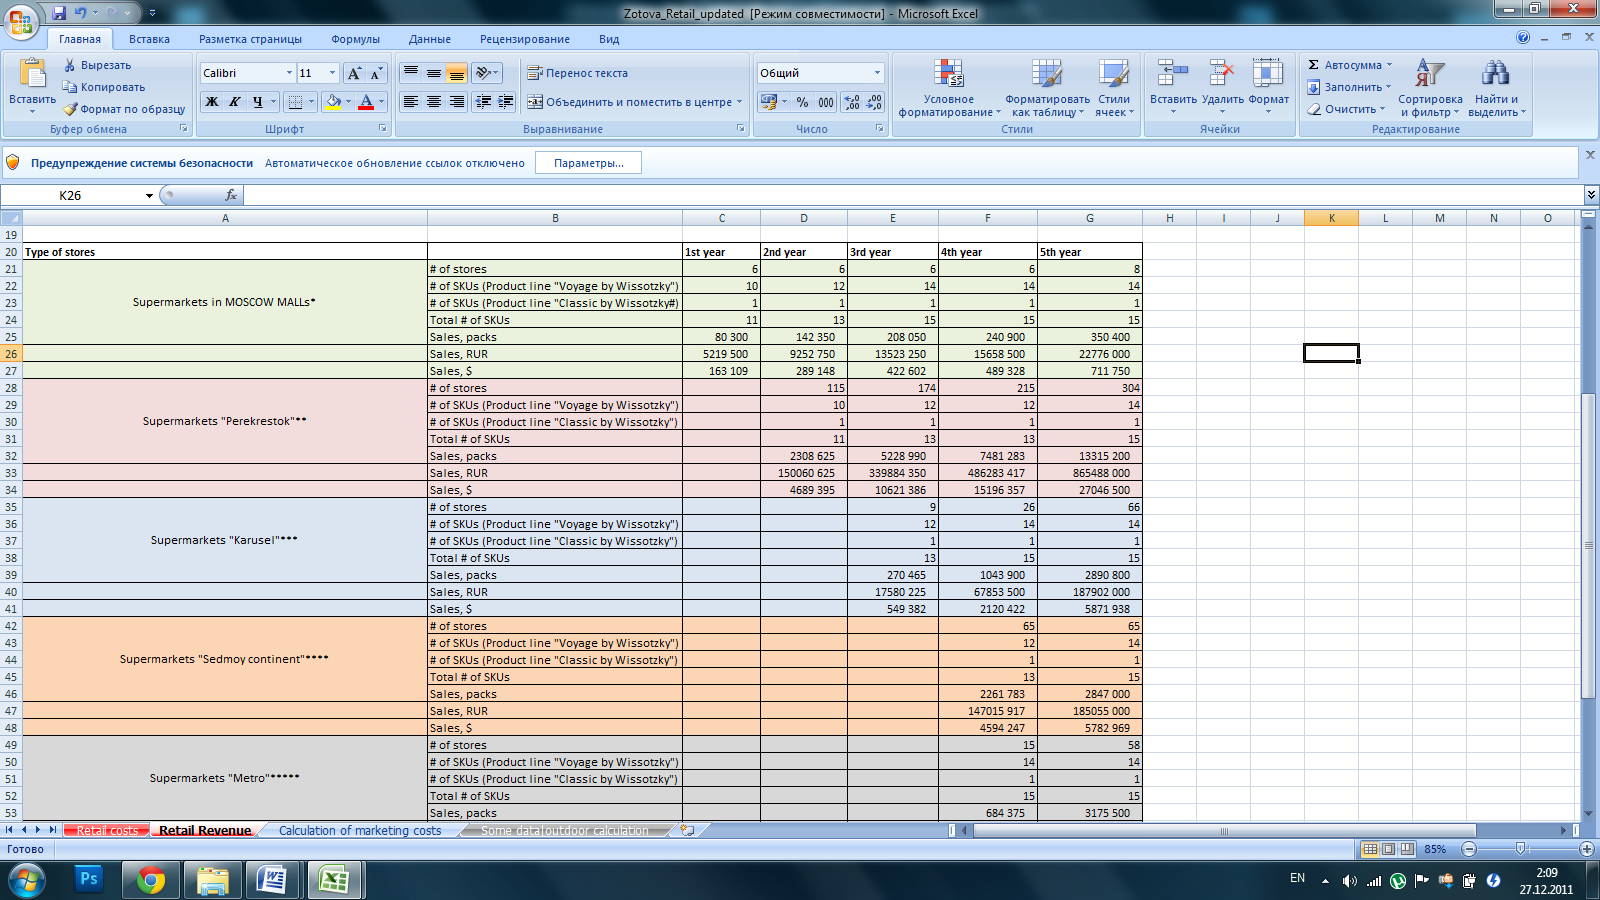
Task: Click zoom slider handle in status bar
Action: (x=1520, y=849)
